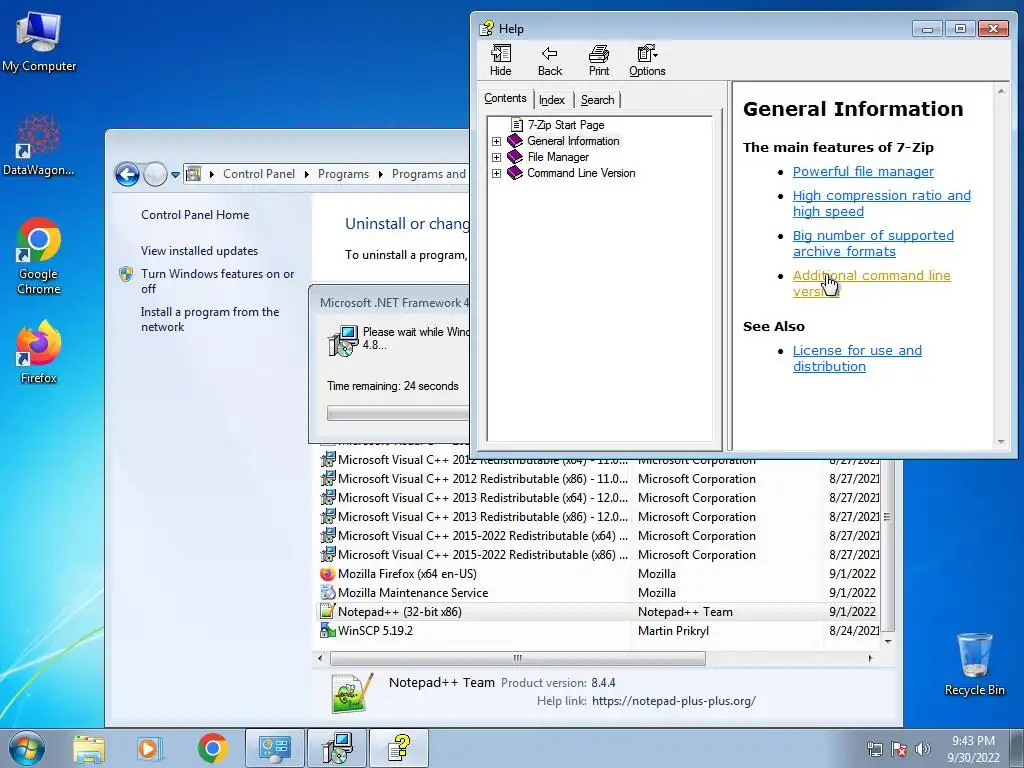1024x768 pixels.
Task: Open the recent pages dropdown arrow
Action: coord(175,174)
